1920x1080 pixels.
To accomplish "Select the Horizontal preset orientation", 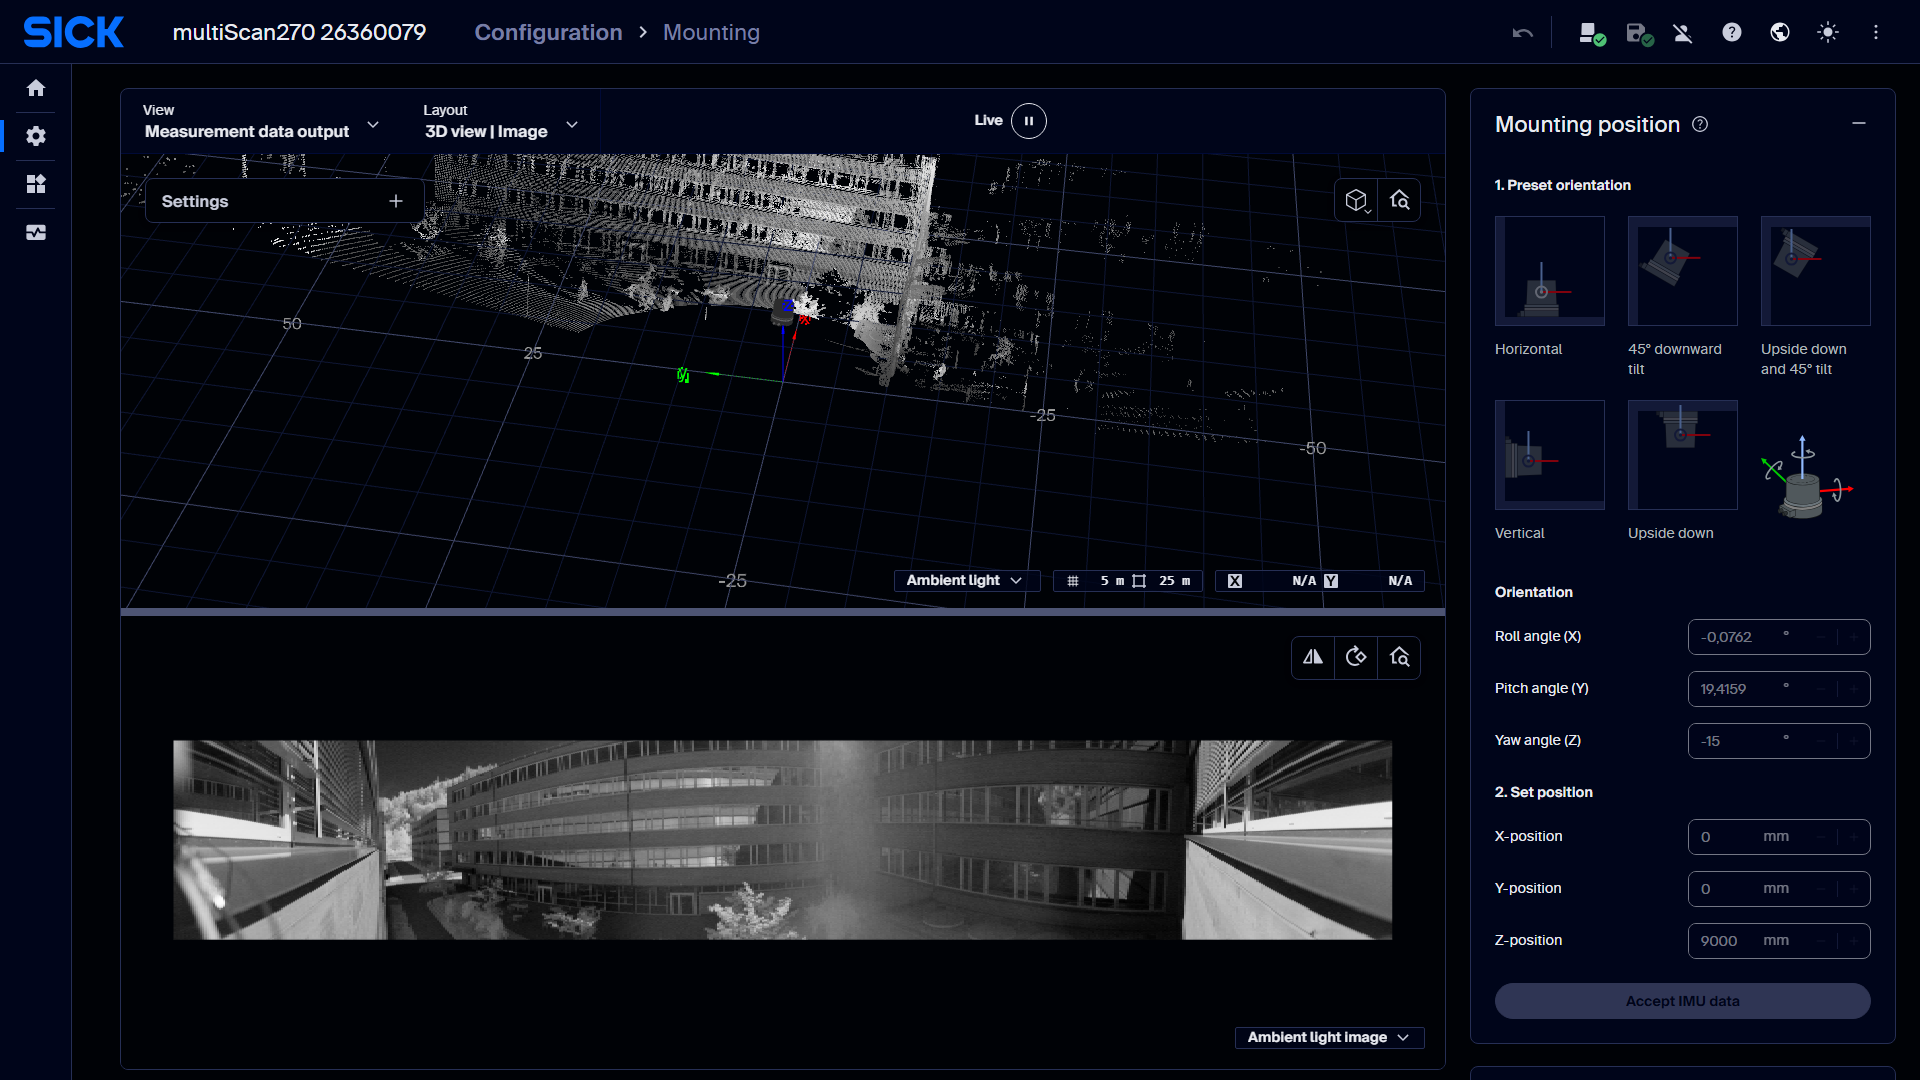I will 1550,271.
